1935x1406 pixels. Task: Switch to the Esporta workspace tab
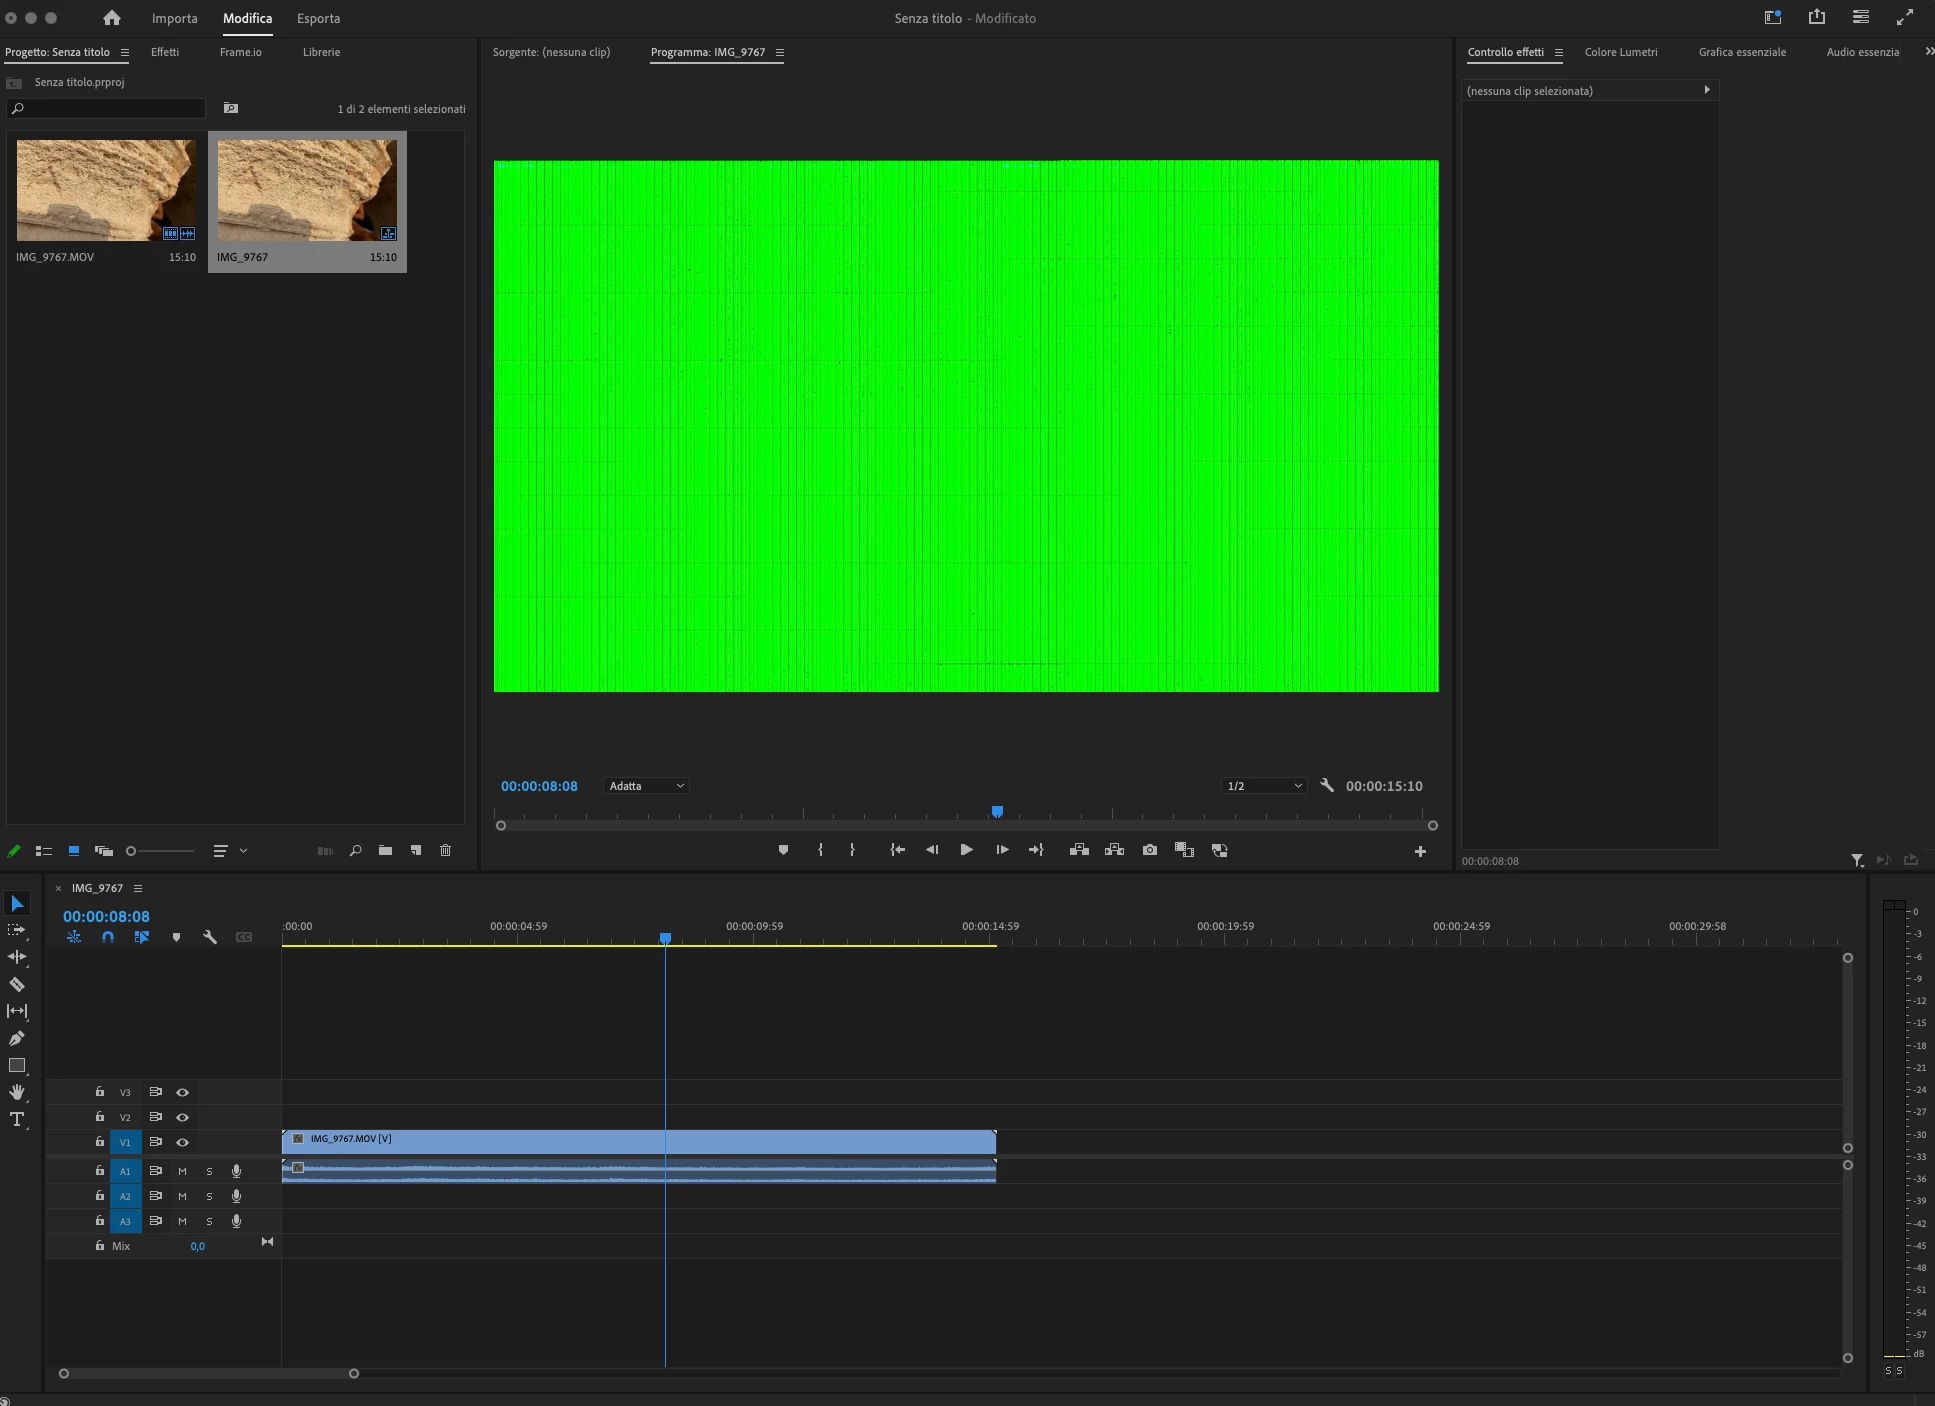pos(318,18)
